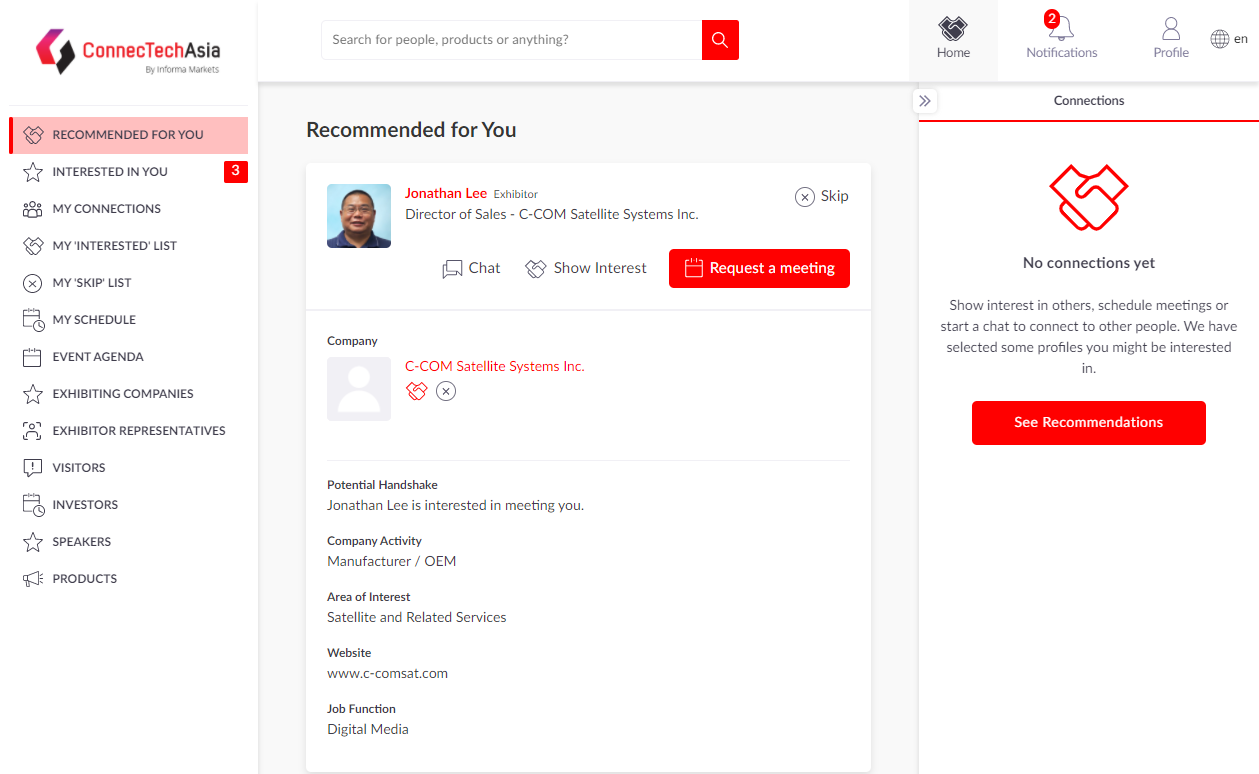Open Jonathan Lee profile name link
The width and height of the screenshot is (1259, 774).
446,194
